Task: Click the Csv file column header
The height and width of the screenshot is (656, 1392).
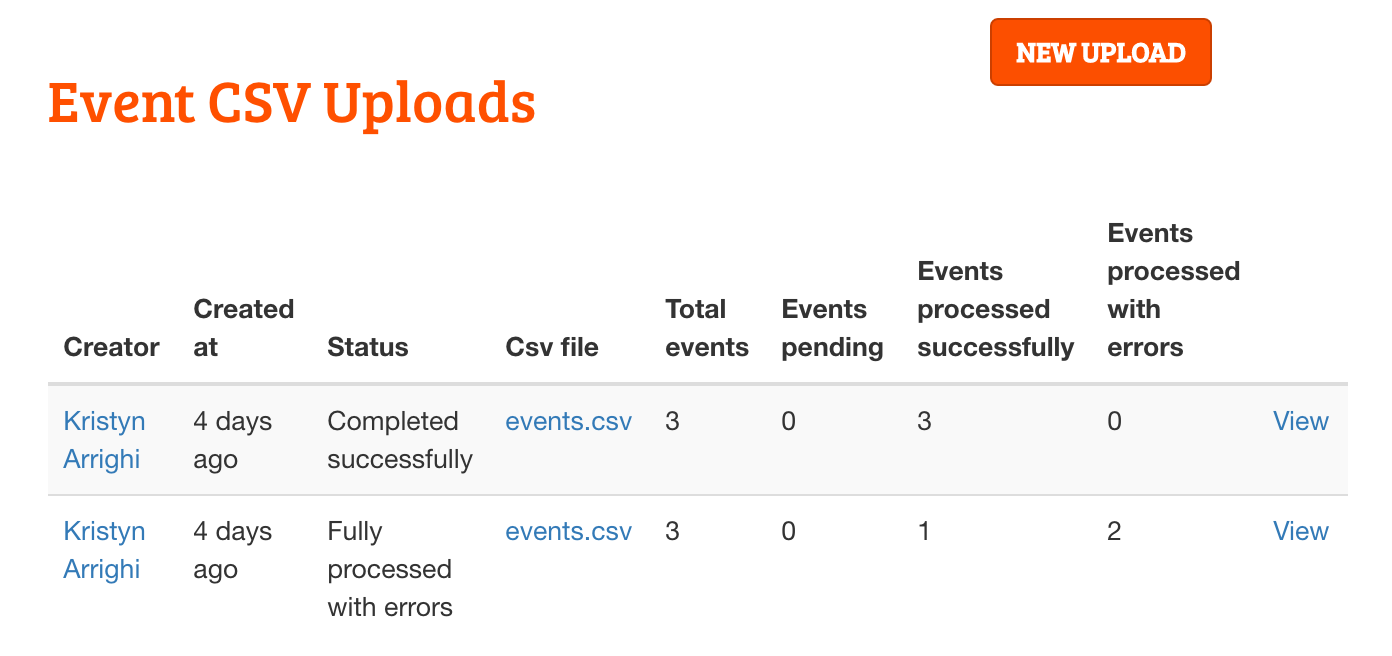Action: [x=552, y=347]
